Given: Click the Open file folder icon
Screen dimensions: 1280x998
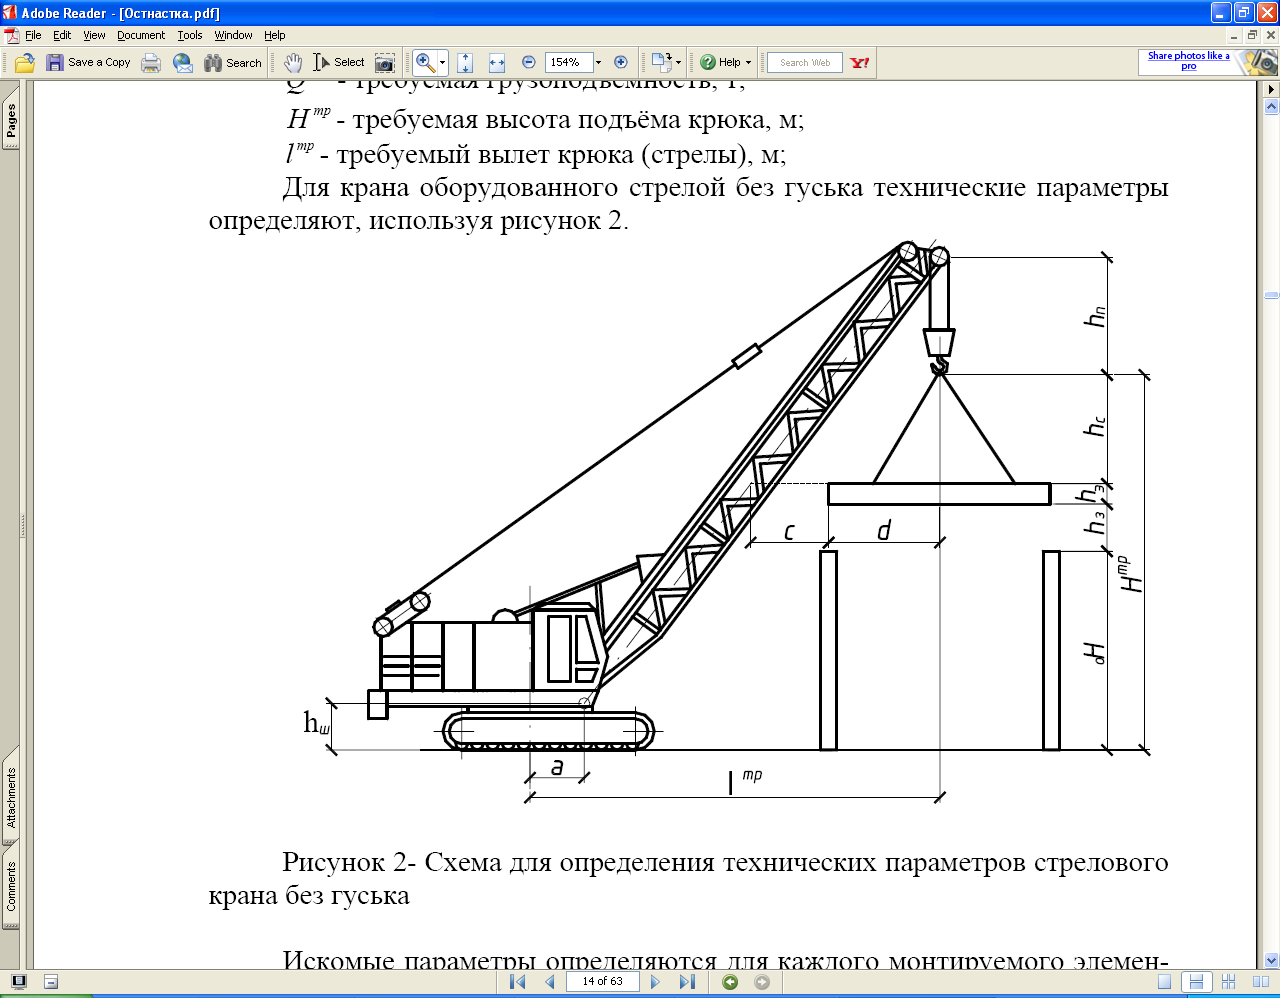Looking at the screenshot, I should pos(25,63).
